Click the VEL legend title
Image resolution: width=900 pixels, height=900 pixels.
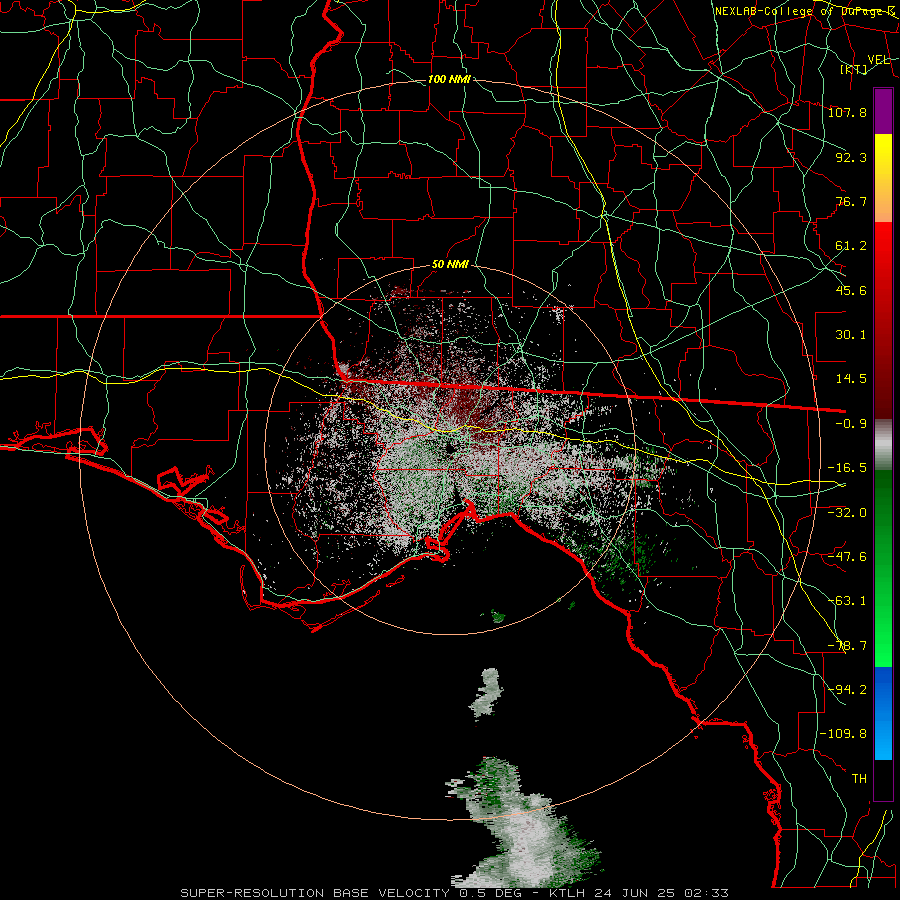tap(878, 59)
